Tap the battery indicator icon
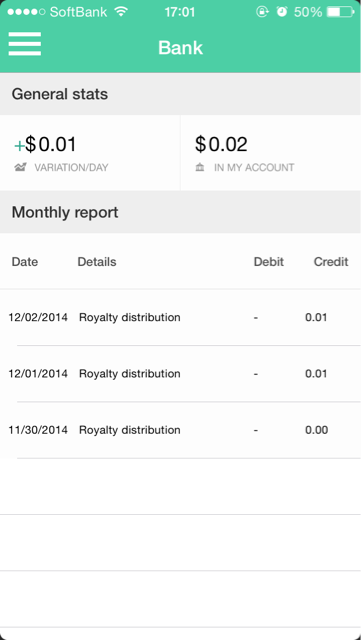The image size is (361, 640). [x=341, y=12]
